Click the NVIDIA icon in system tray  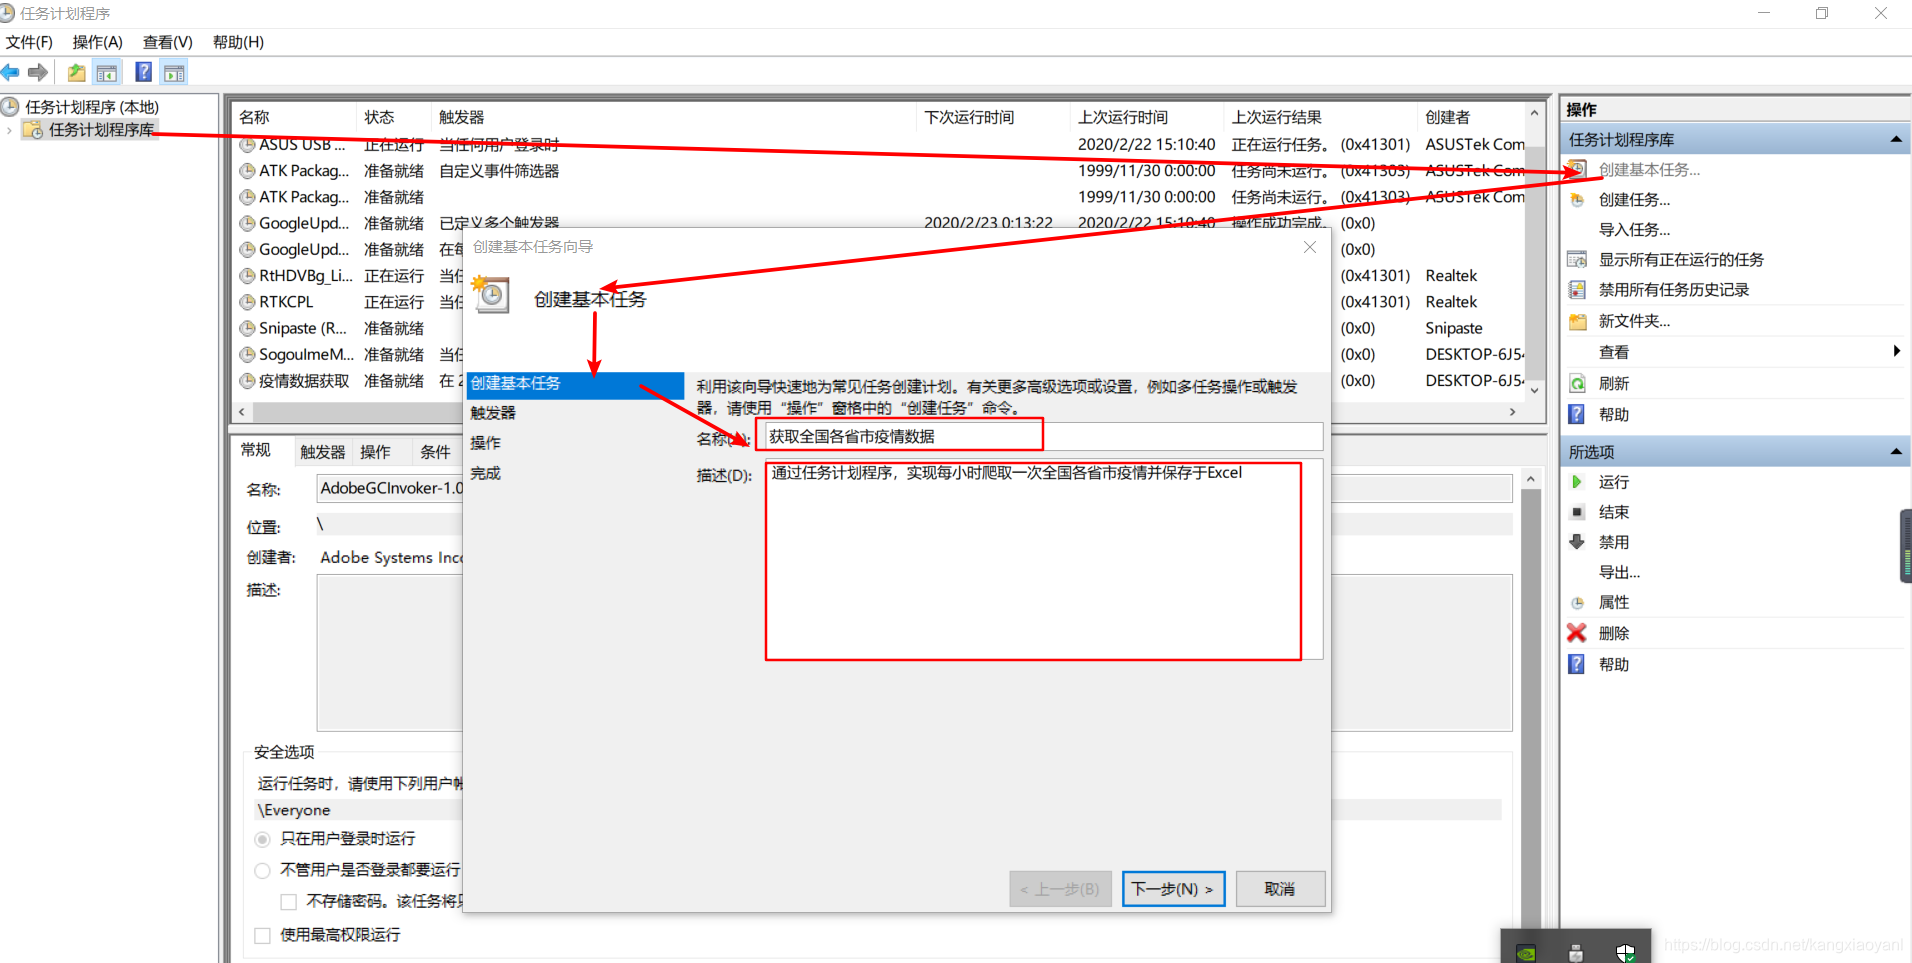pos(1526,953)
